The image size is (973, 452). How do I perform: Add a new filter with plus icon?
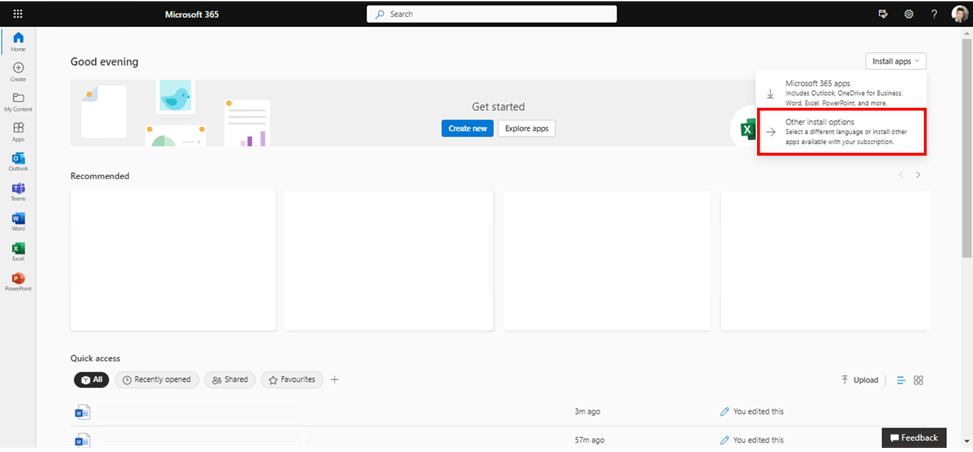pos(334,379)
